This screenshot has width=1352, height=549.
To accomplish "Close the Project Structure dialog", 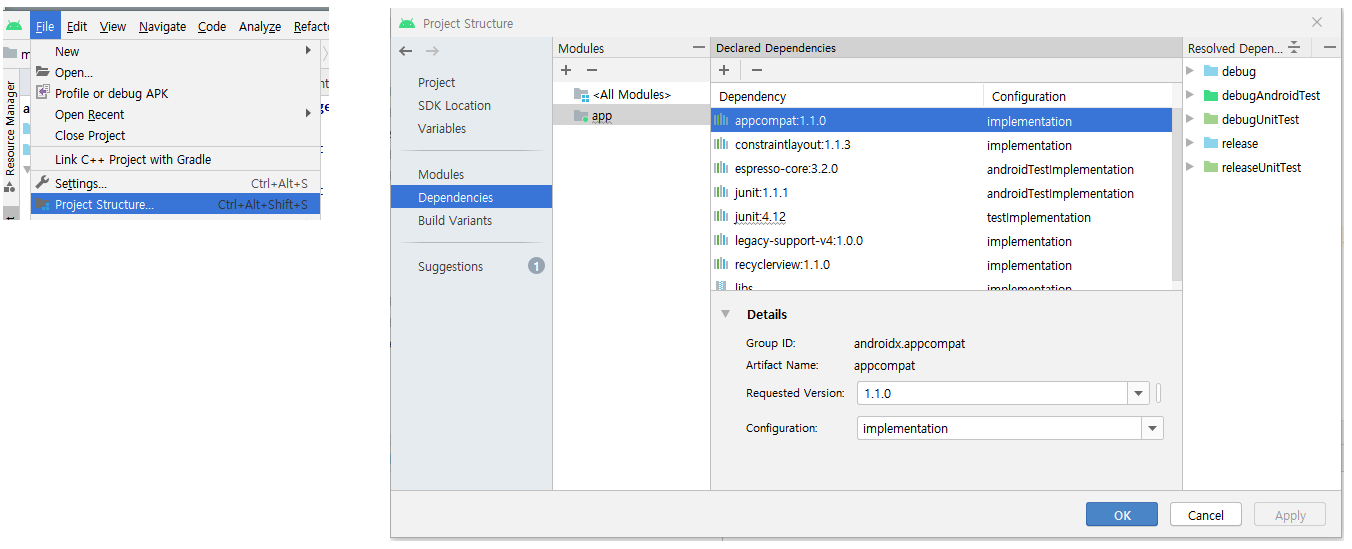I will [x=1317, y=22].
